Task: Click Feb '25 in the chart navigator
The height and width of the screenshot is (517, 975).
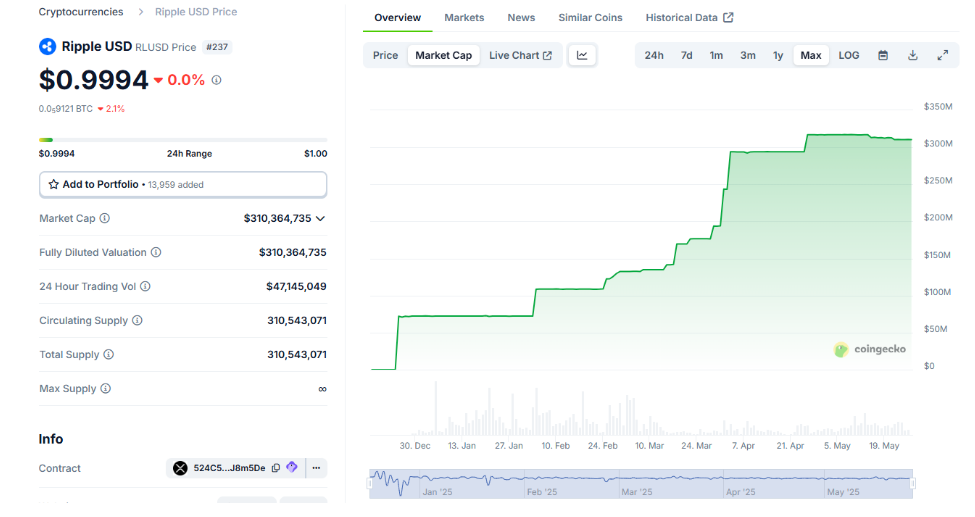Action: click(542, 491)
